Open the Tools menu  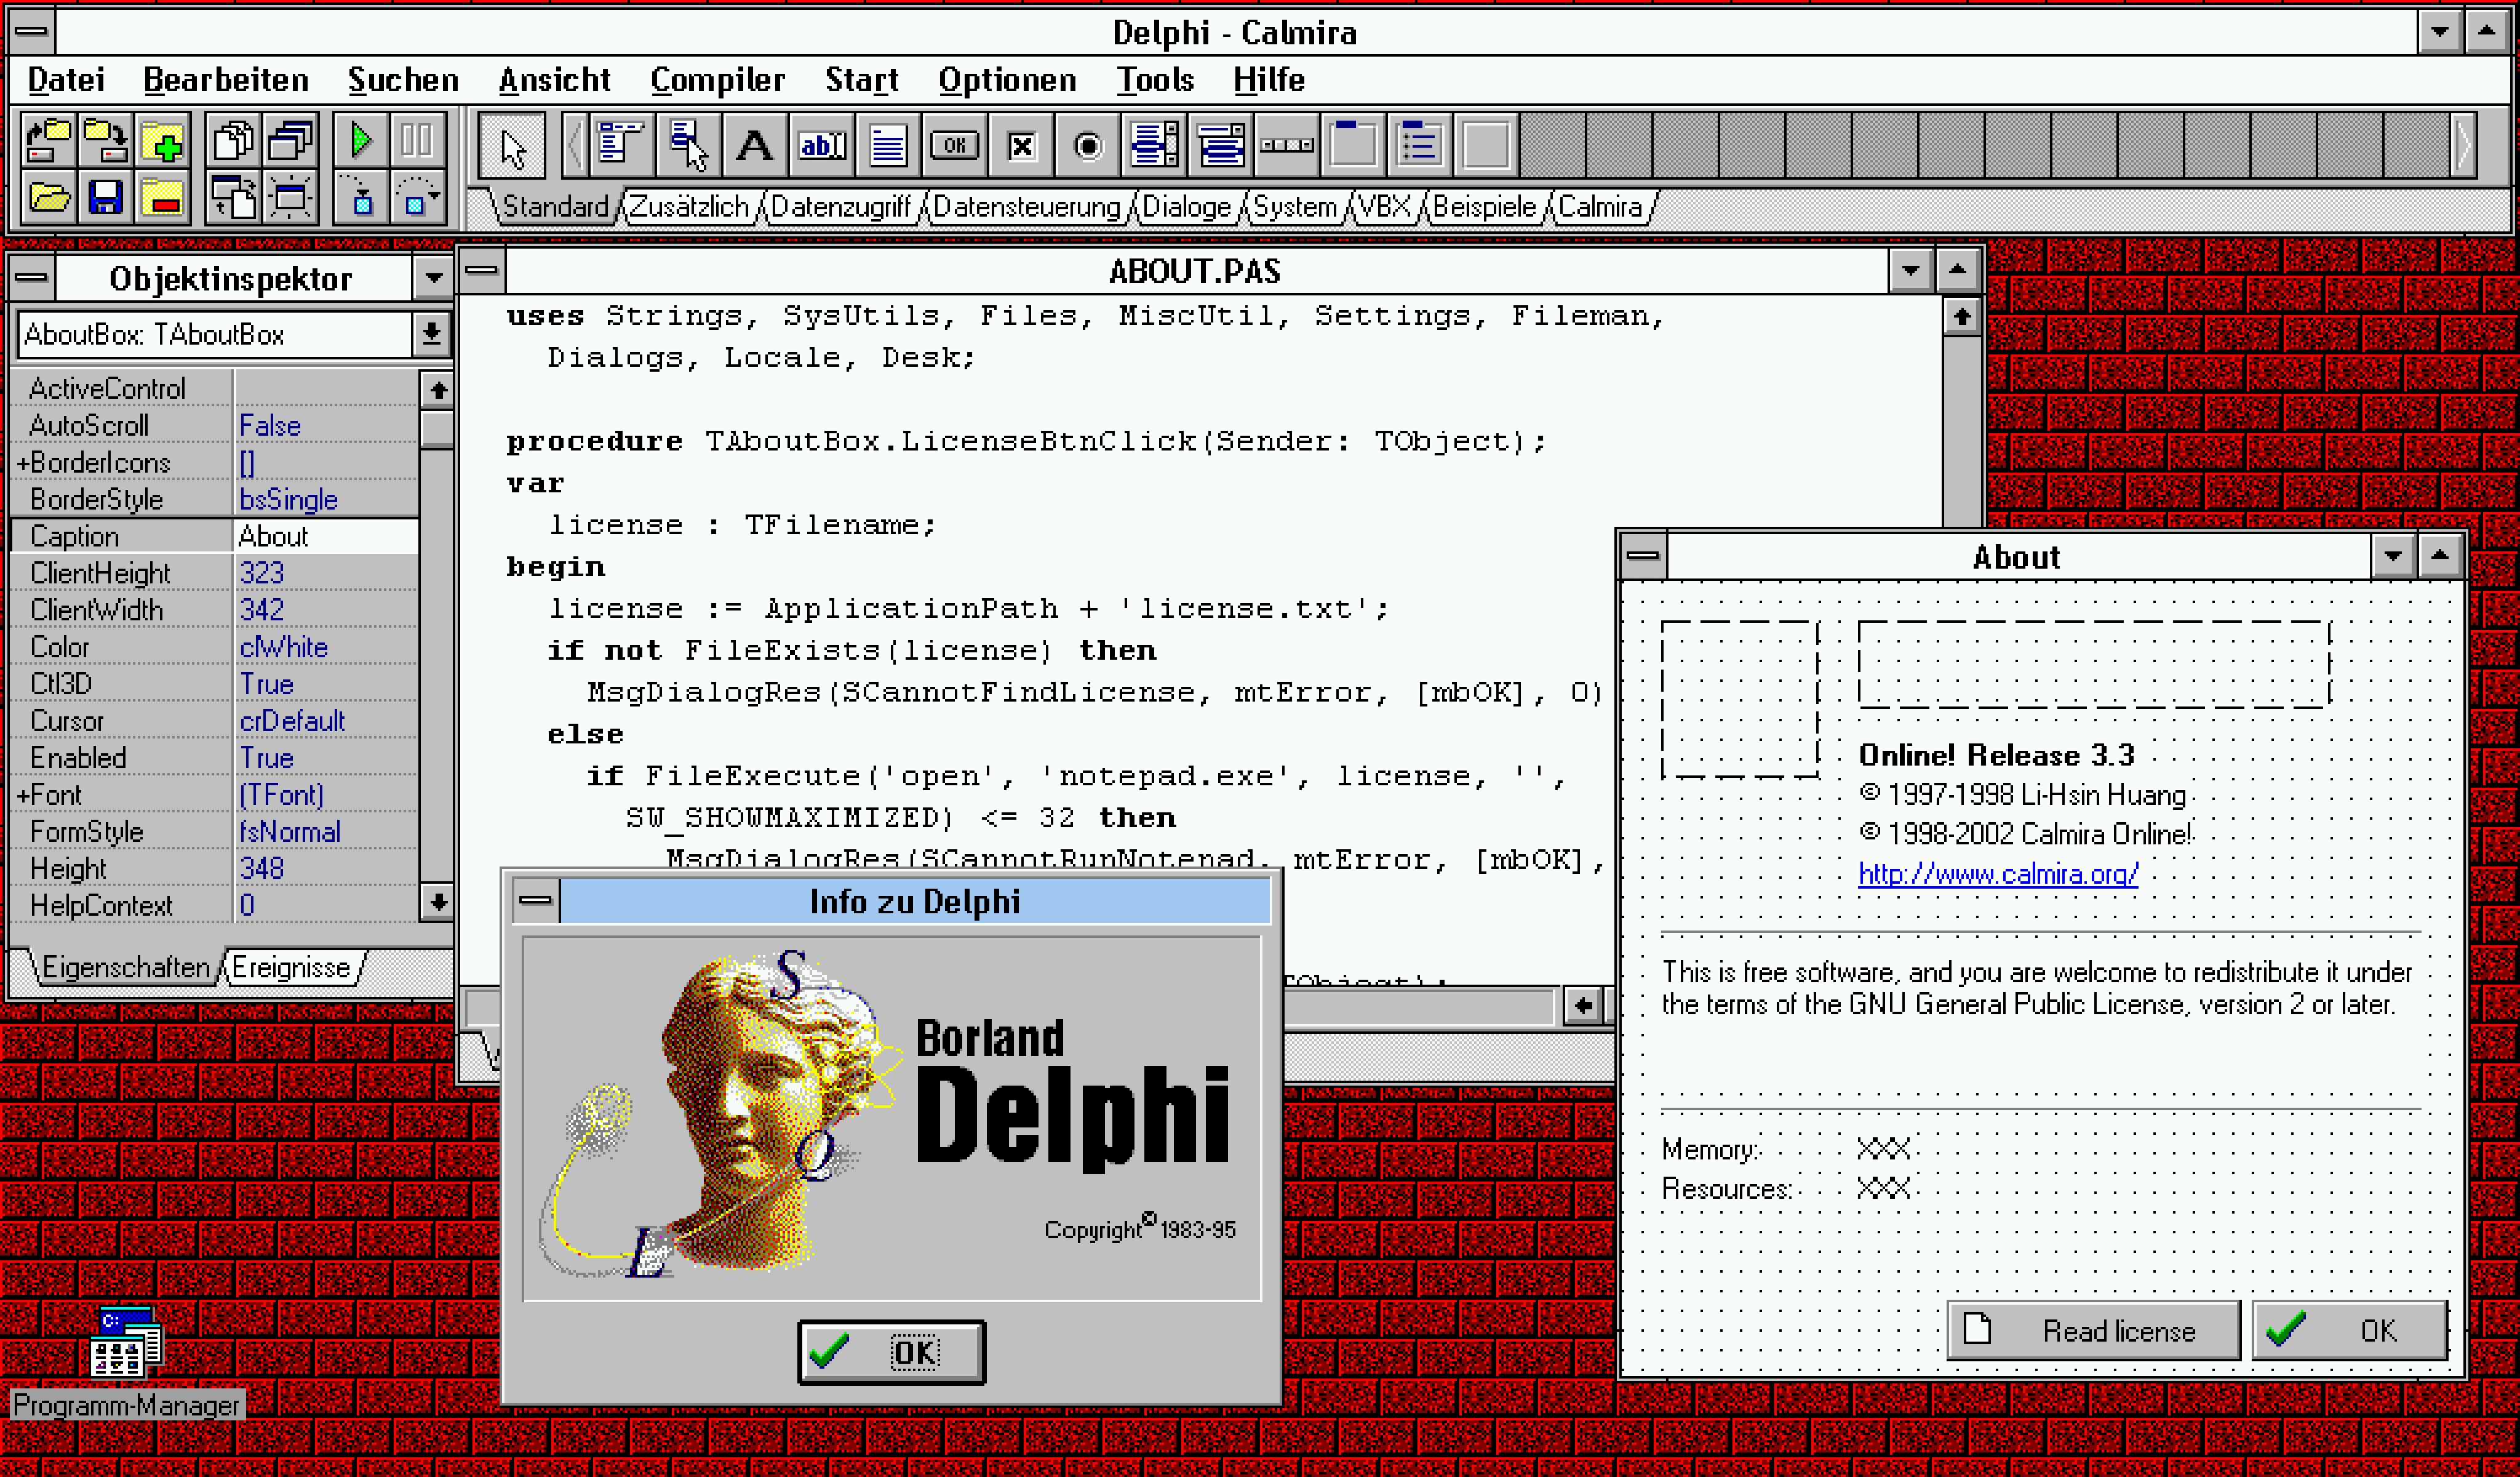(x=1155, y=80)
